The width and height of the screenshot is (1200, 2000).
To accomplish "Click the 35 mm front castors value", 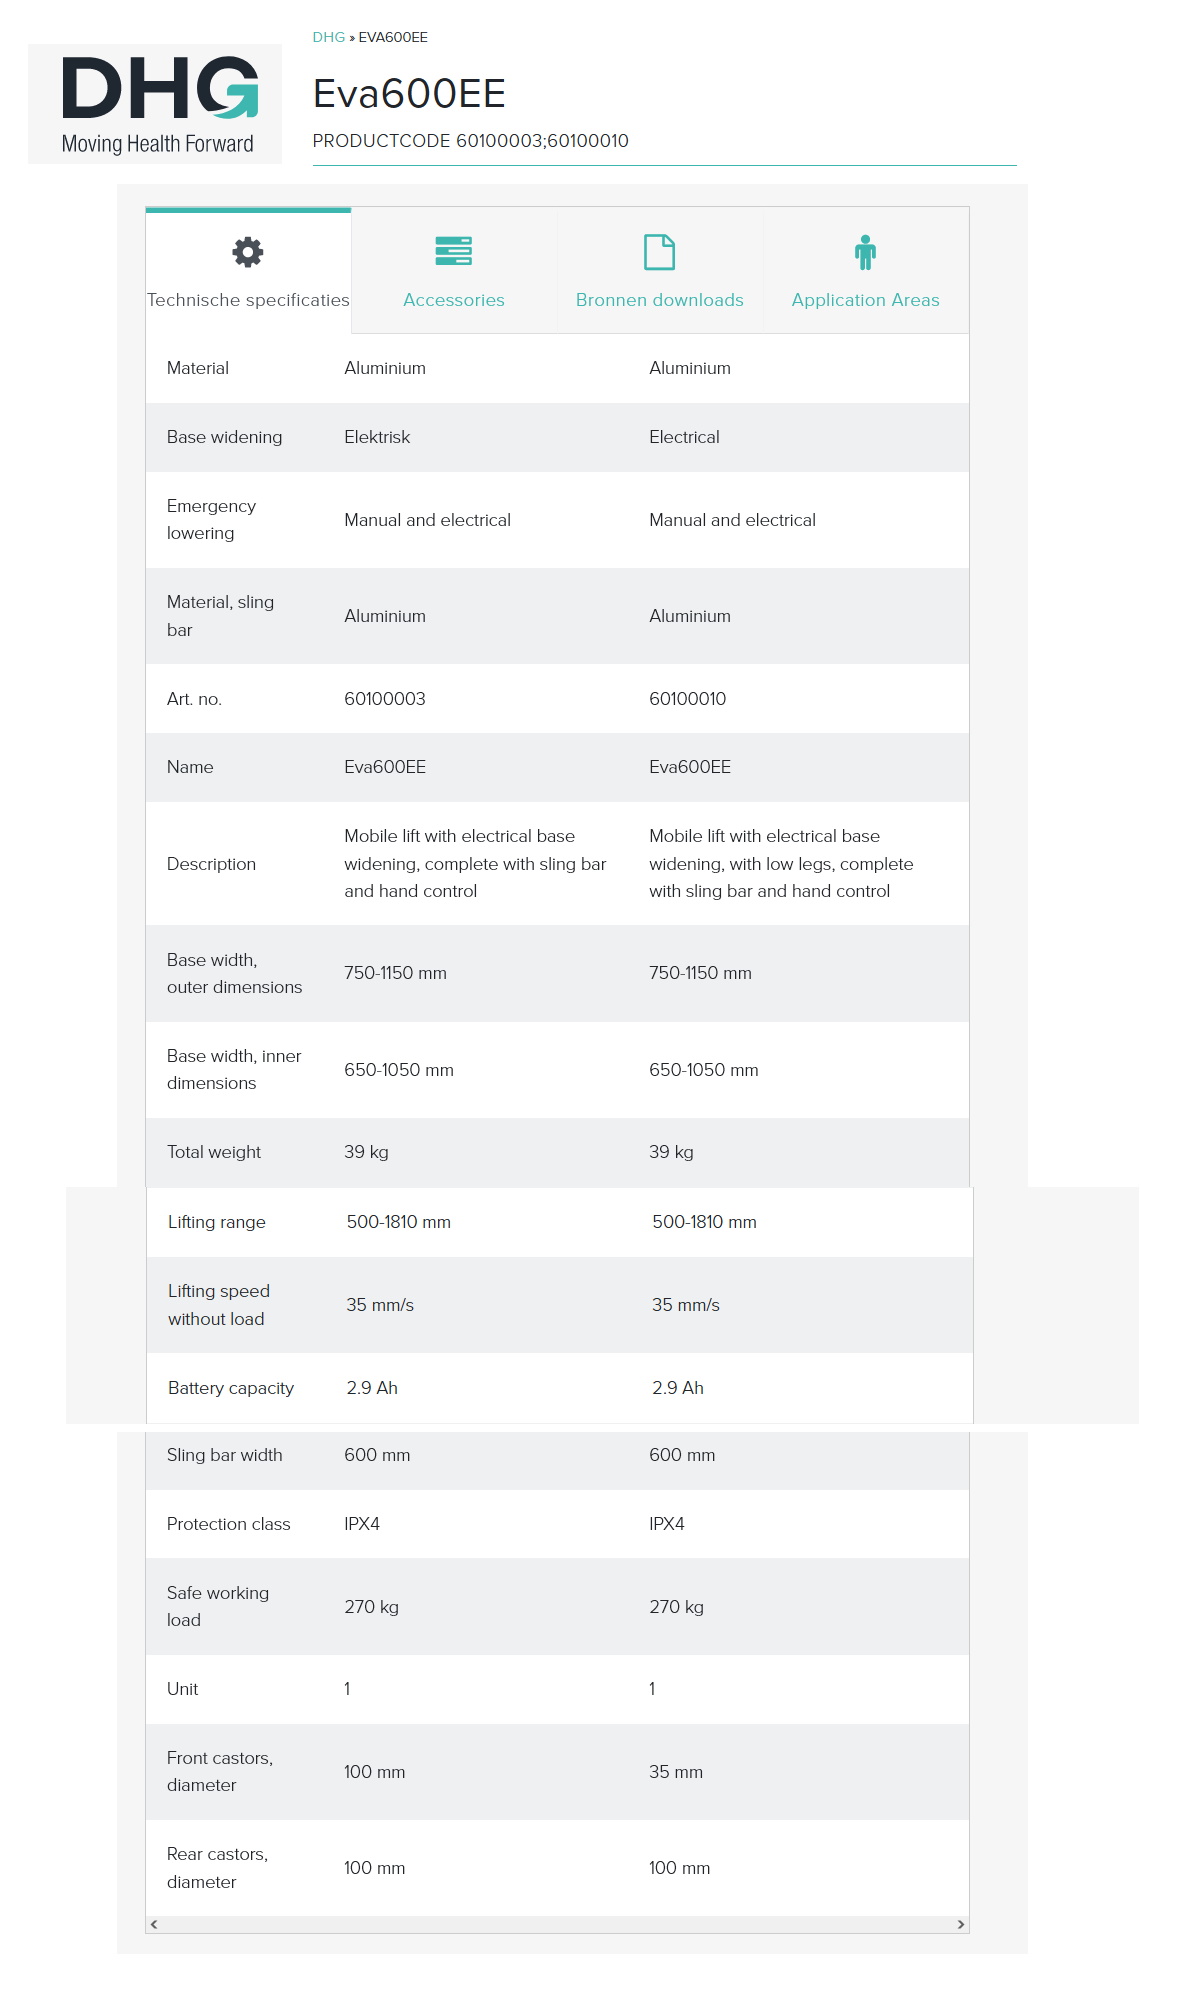I will pyautogui.click(x=676, y=1772).
